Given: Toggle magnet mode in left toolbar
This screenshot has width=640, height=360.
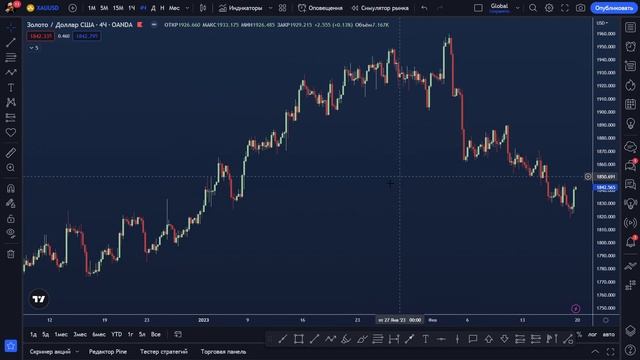Looking at the screenshot, I should click(11, 188).
